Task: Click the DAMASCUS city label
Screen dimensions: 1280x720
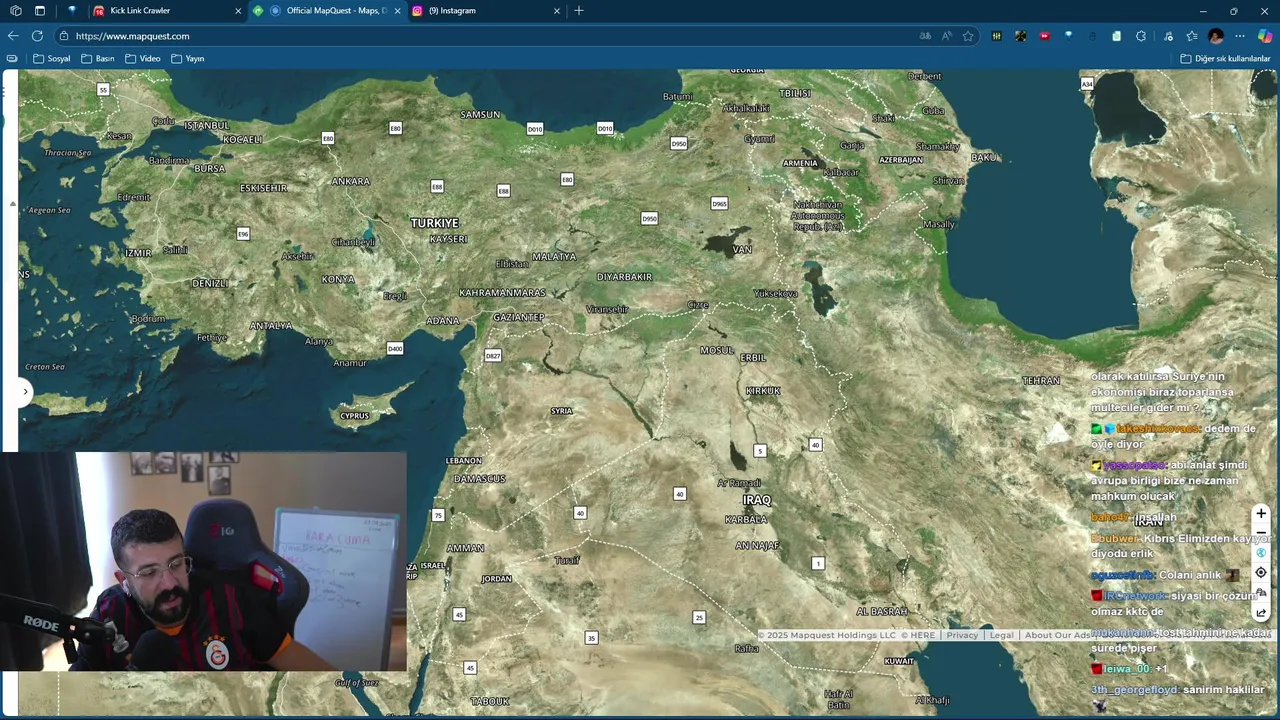Action: click(x=479, y=478)
